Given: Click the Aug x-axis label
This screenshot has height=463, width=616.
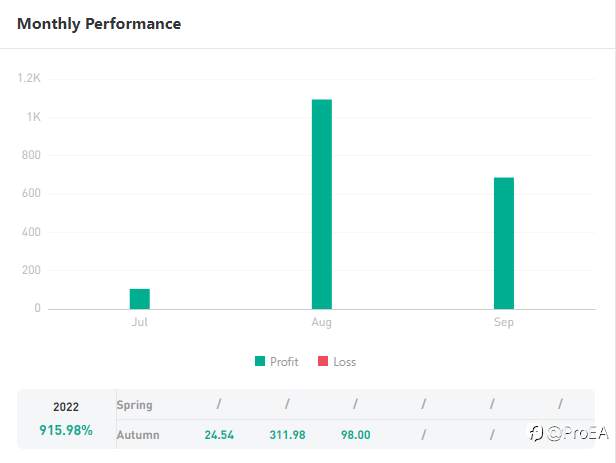Looking at the screenshot, I should [x=321, y=322].
